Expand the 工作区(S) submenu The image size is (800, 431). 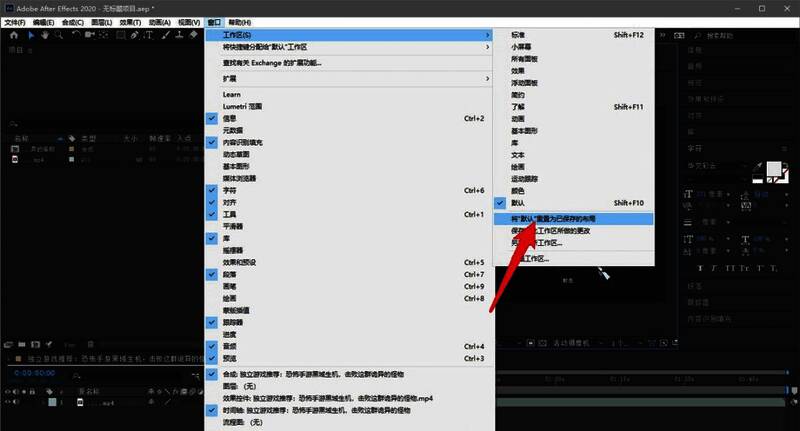tap(348, 35)
